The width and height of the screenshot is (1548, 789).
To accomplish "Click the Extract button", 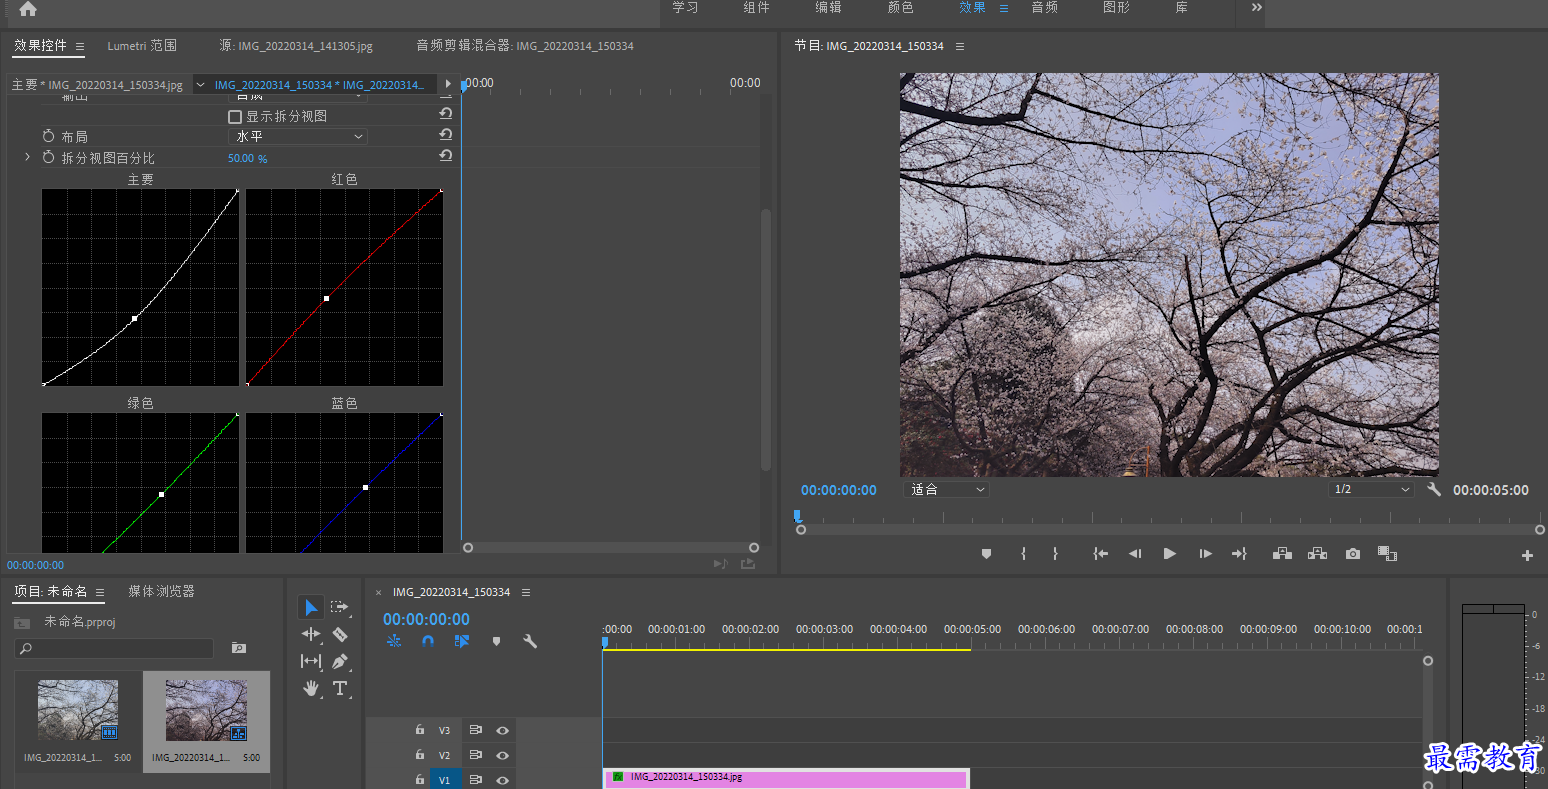I will pyautogui.click(x=1317, y=553).
